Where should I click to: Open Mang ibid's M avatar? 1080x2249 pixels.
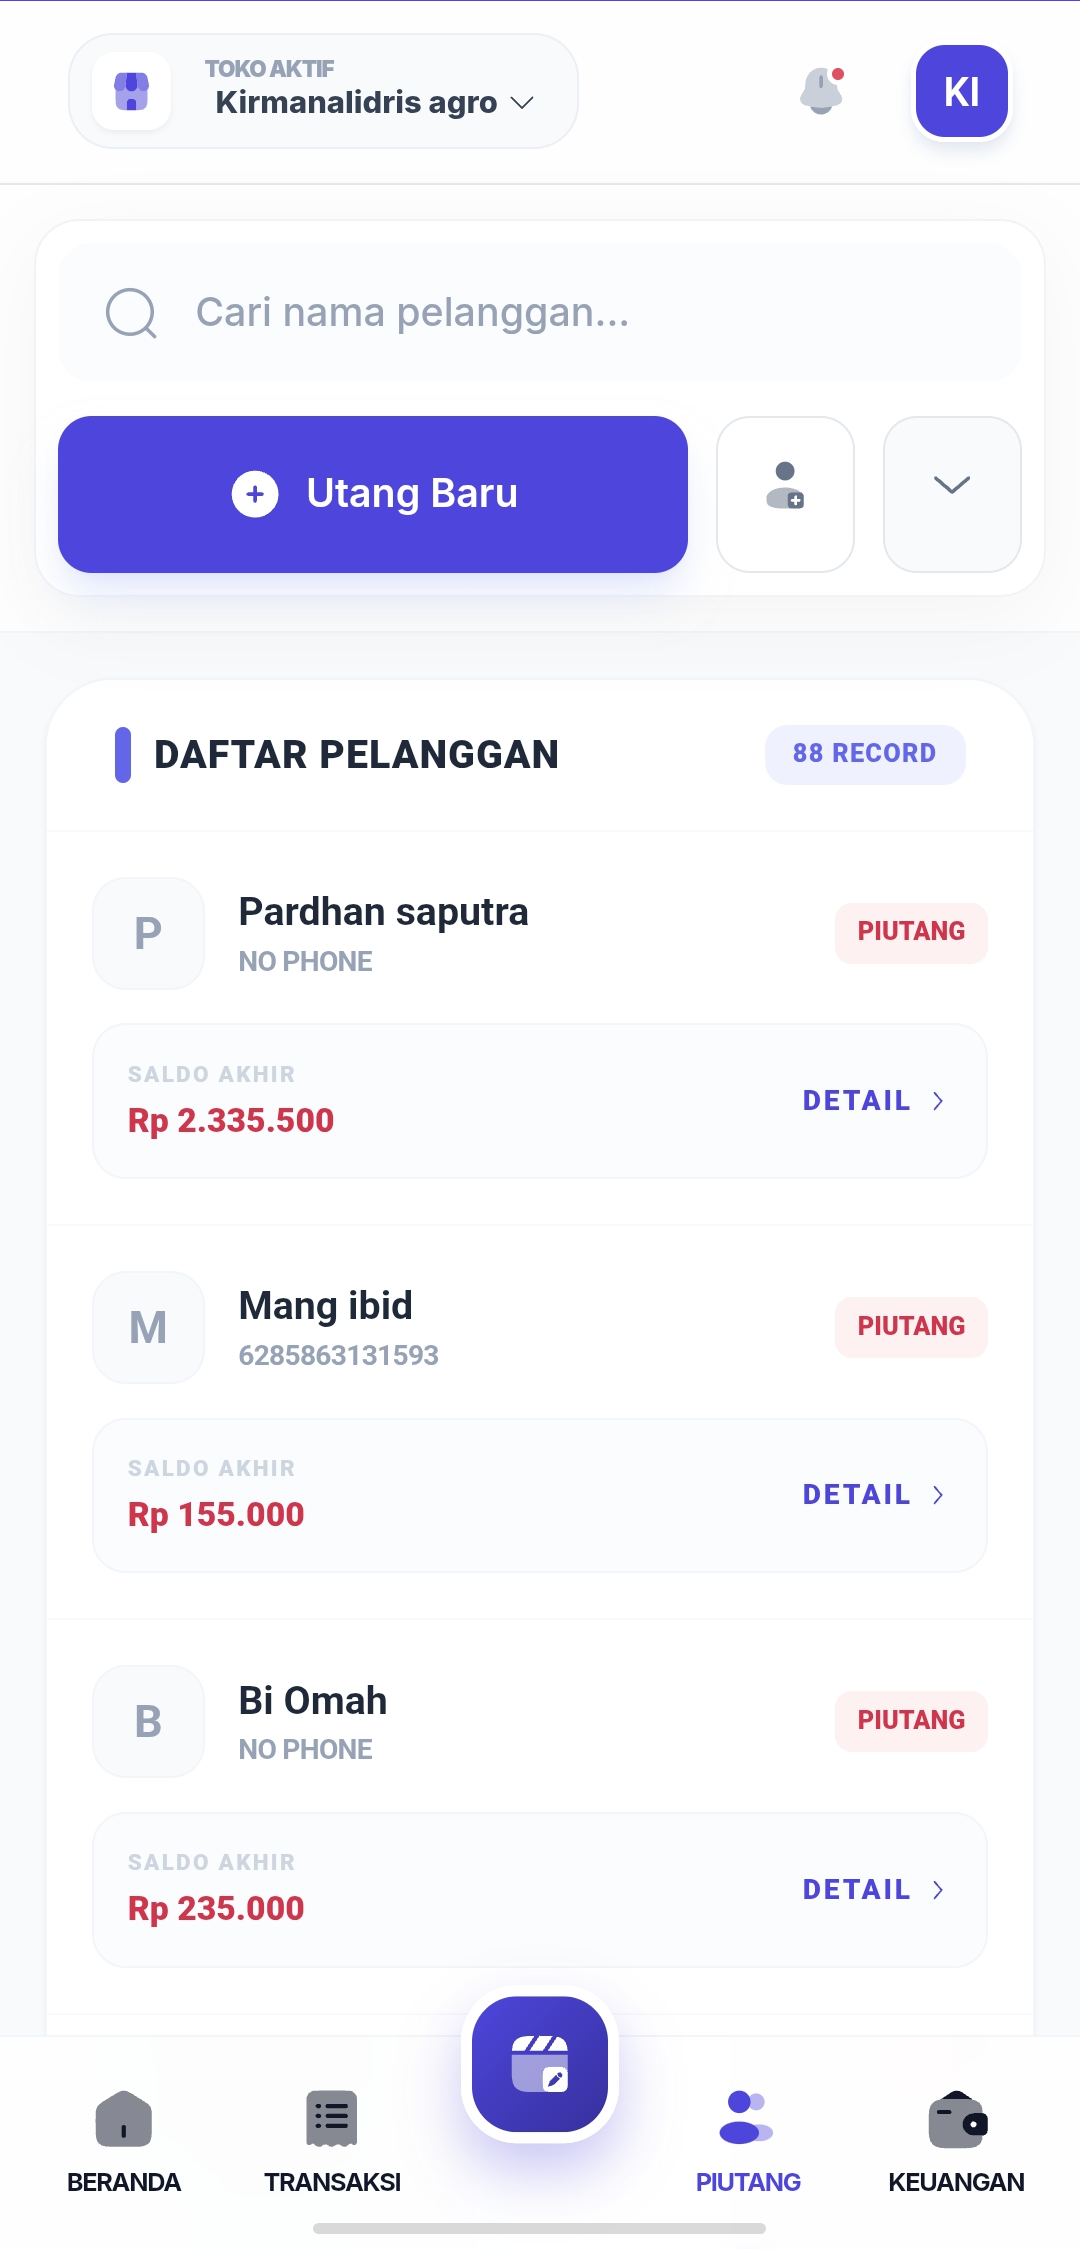coord(148,1327)
